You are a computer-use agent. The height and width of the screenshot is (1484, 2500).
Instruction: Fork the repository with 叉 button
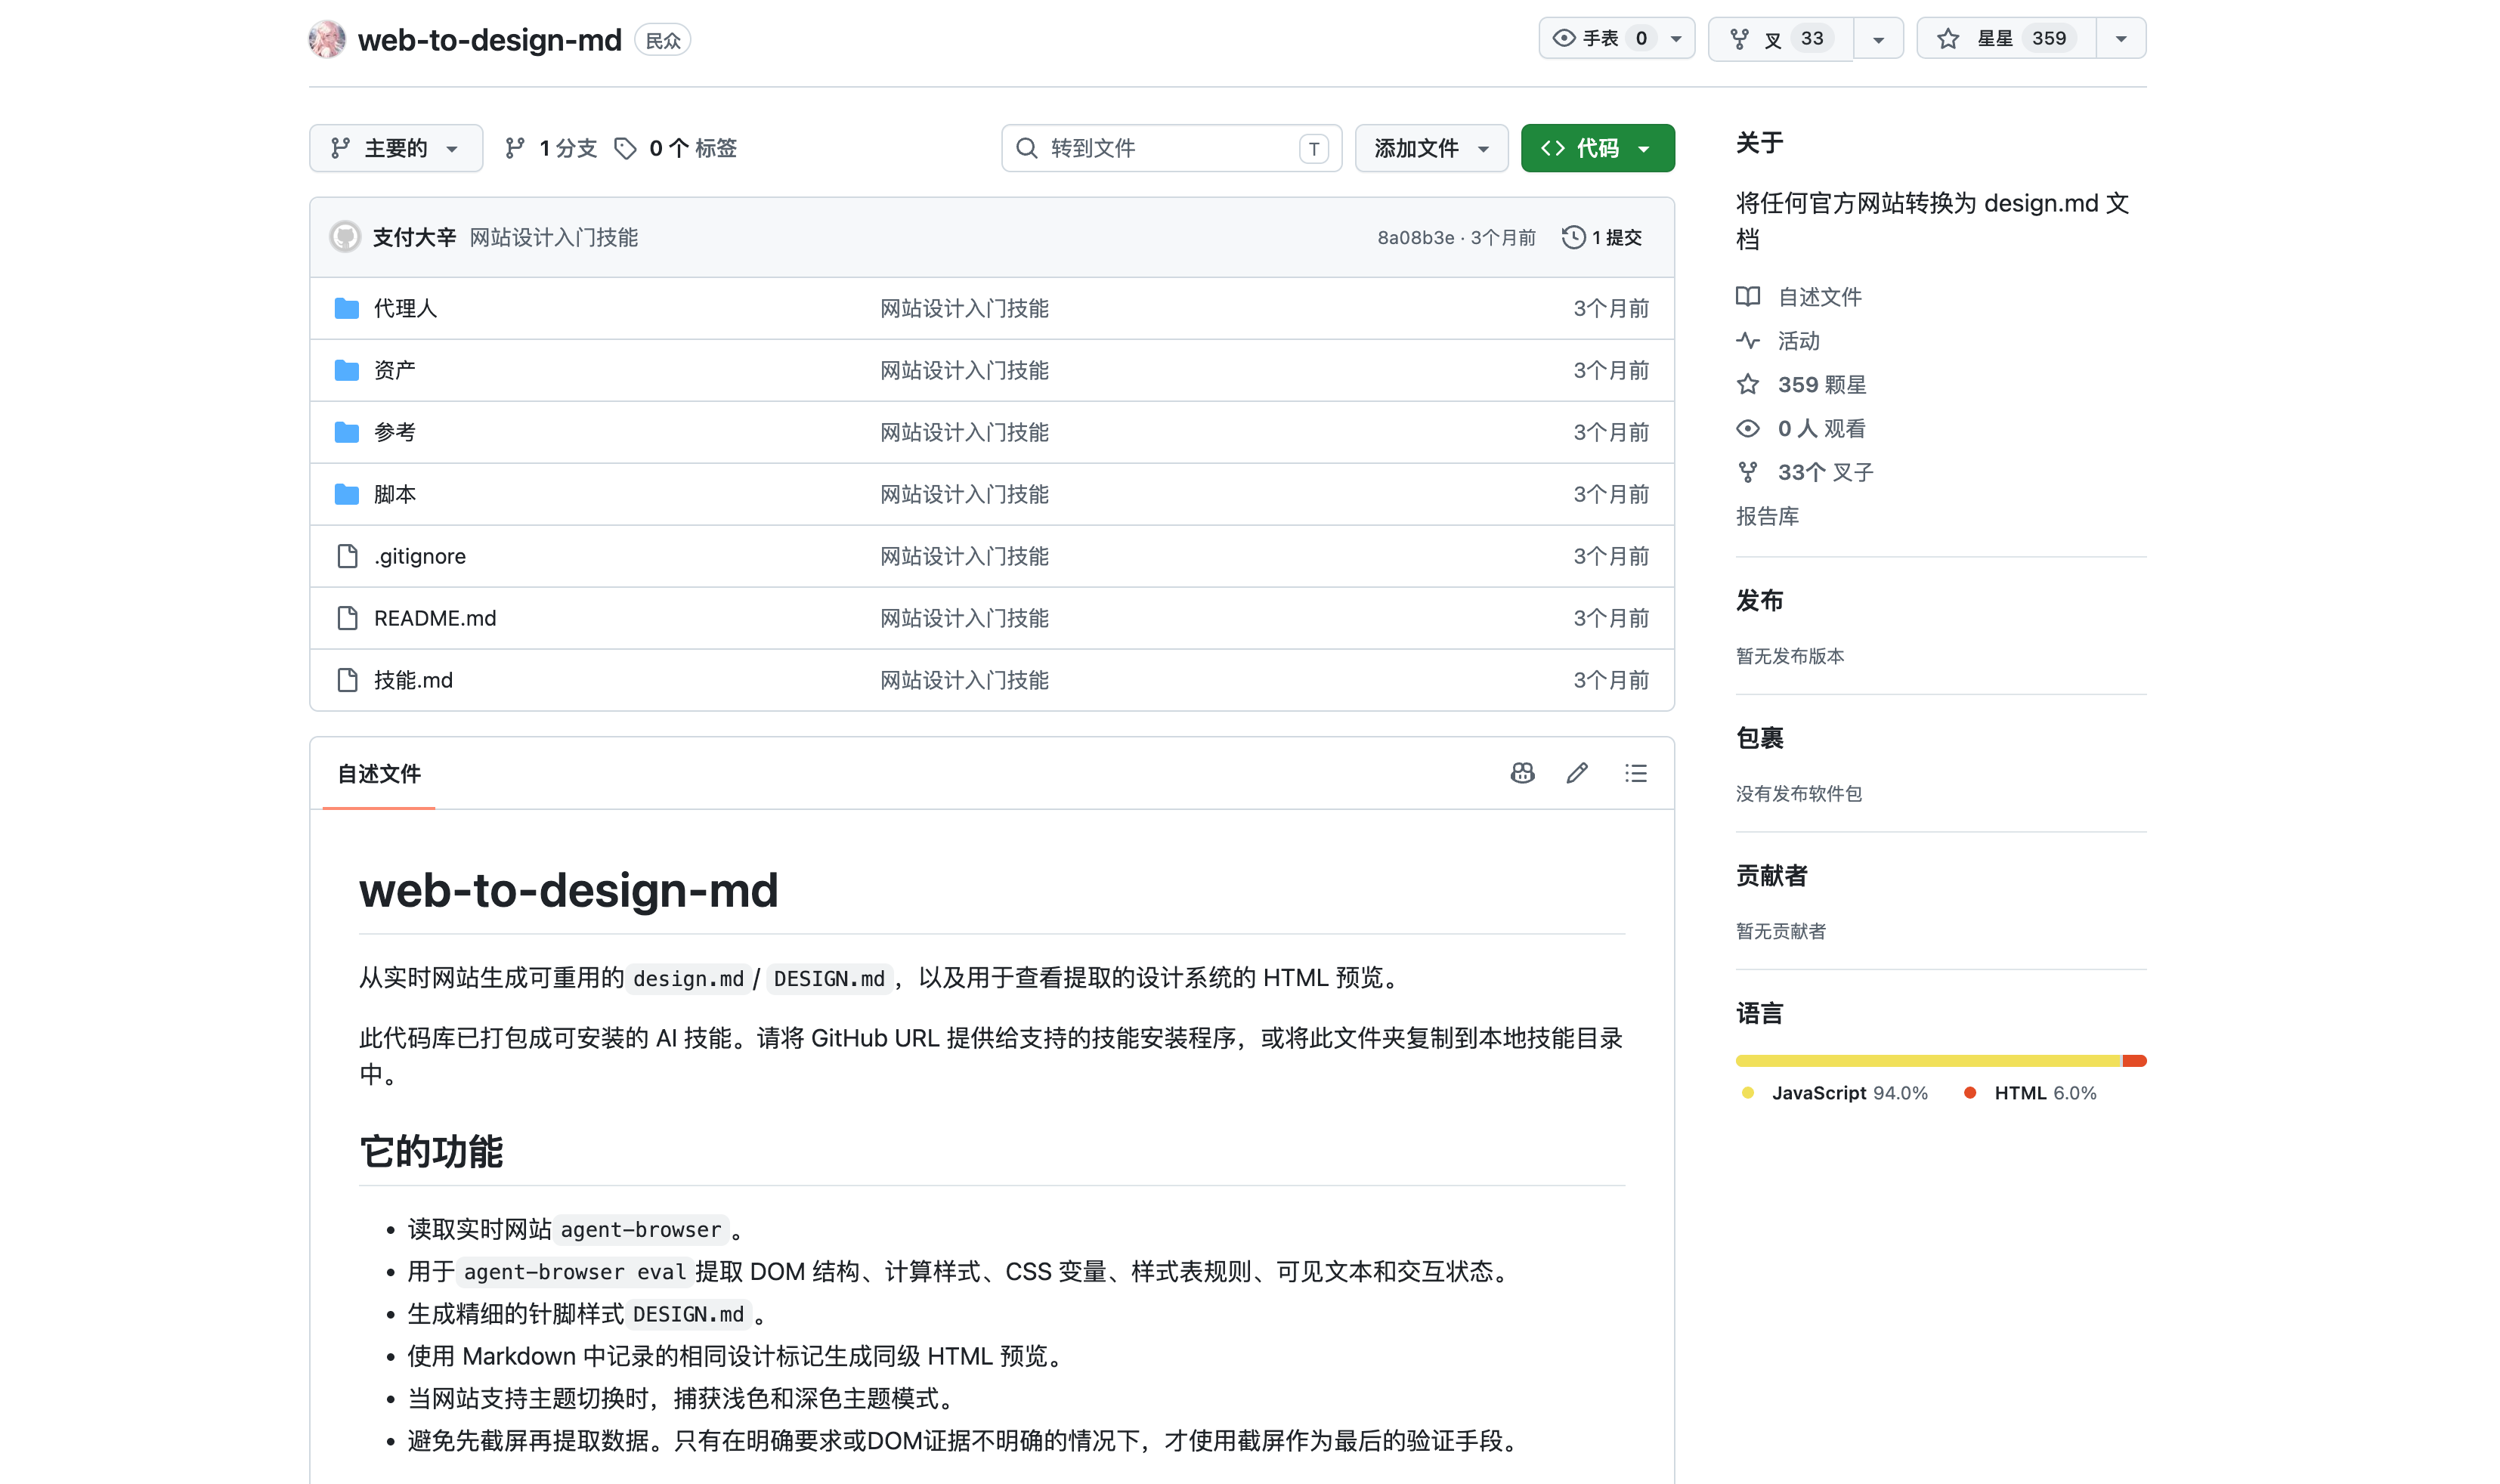tap(1781, 38)
